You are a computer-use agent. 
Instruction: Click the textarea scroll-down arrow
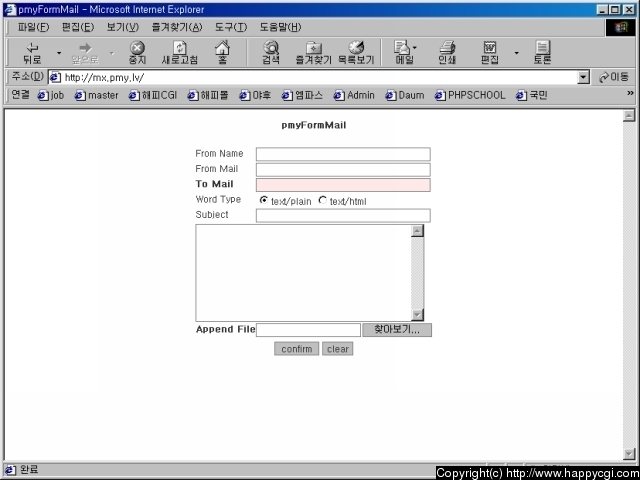pyautogui.click(x=417, y=315)
